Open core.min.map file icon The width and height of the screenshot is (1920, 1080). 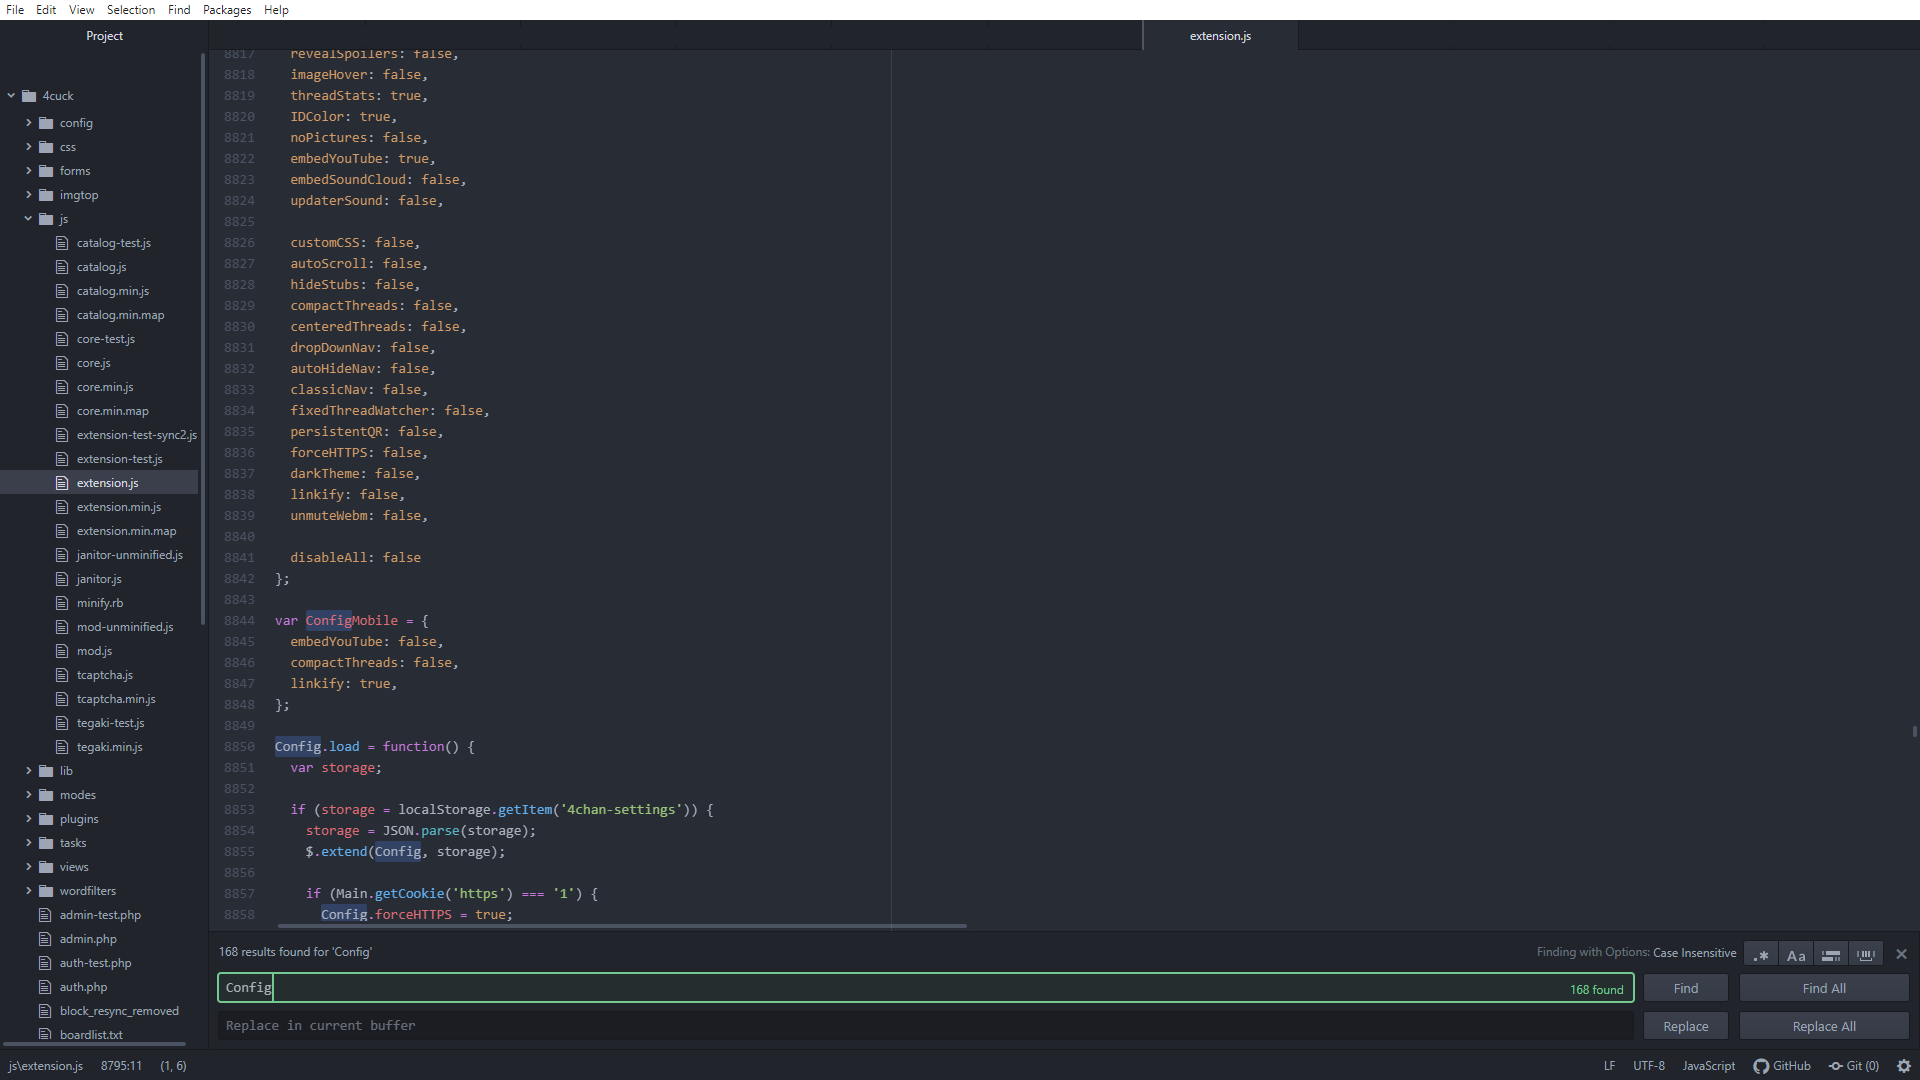pos(62,411)
